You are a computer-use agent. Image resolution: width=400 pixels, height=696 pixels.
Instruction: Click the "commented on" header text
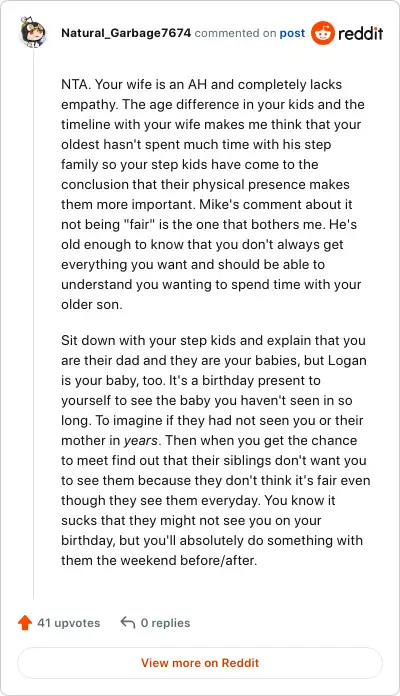coord(235,33)
